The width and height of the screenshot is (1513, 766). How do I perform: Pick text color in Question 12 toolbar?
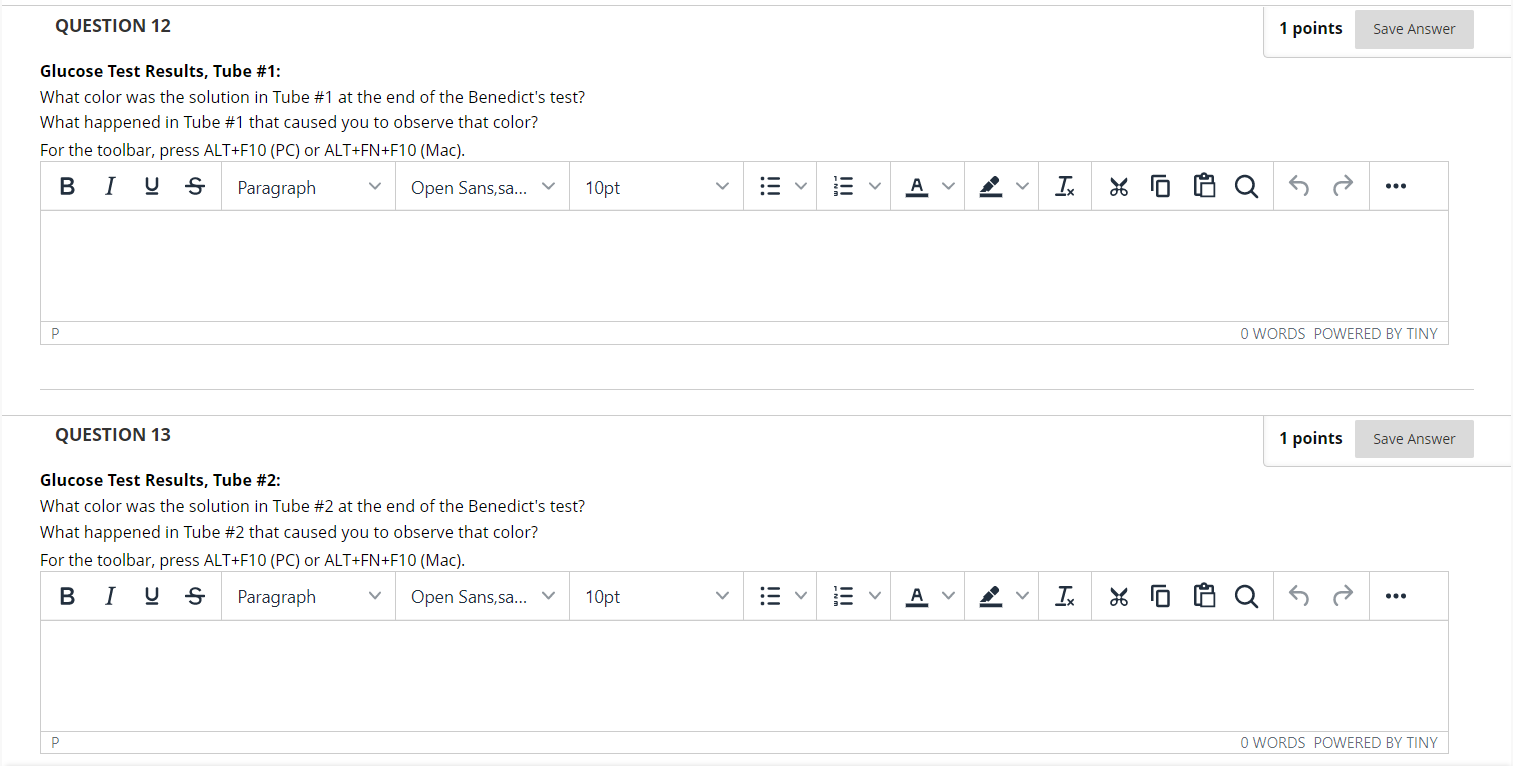(x=917, y=186)
